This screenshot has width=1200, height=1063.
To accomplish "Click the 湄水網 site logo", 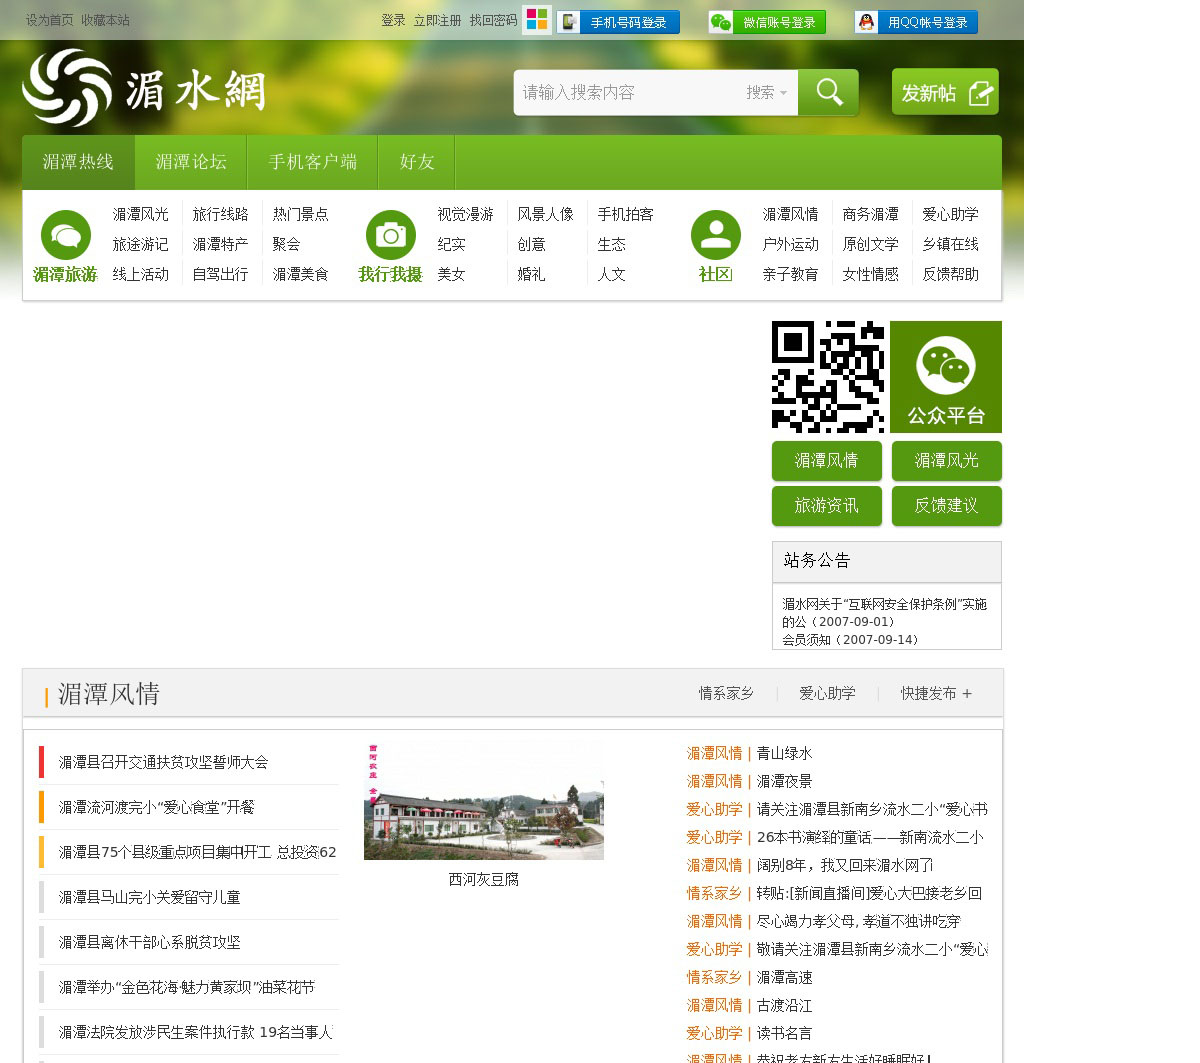I will click(144, 89).
